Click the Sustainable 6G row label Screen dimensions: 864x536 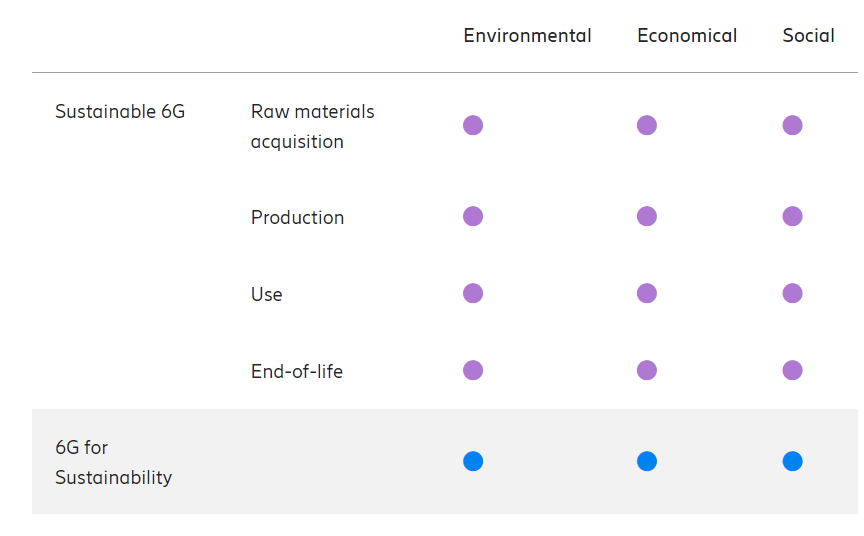coord(120,112)
